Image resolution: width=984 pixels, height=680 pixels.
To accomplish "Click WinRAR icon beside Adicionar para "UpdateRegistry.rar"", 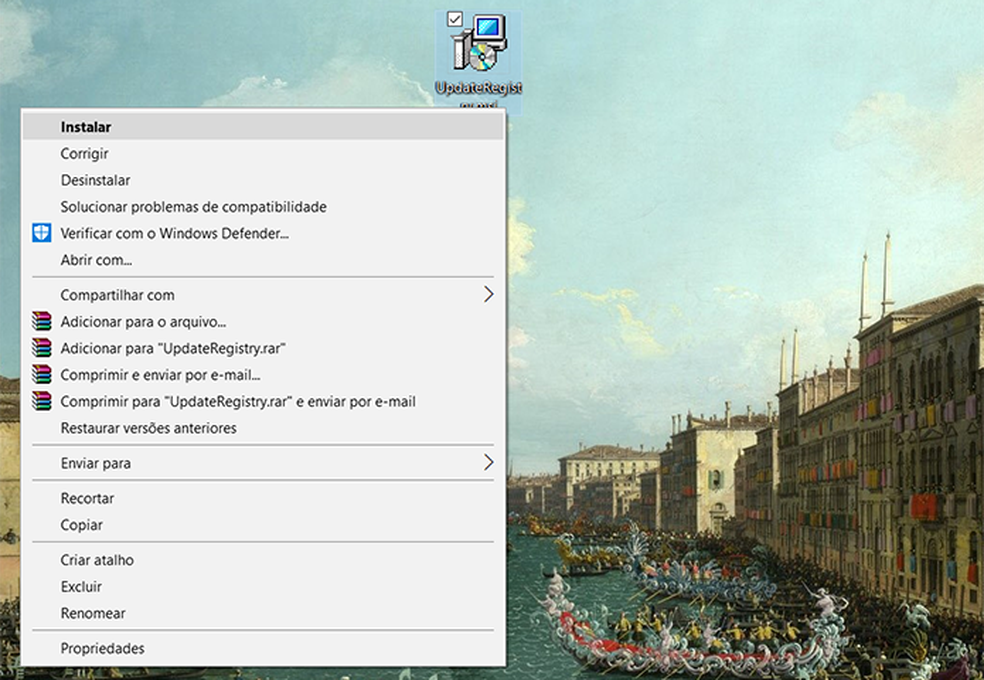I will (x=41, y=348).
